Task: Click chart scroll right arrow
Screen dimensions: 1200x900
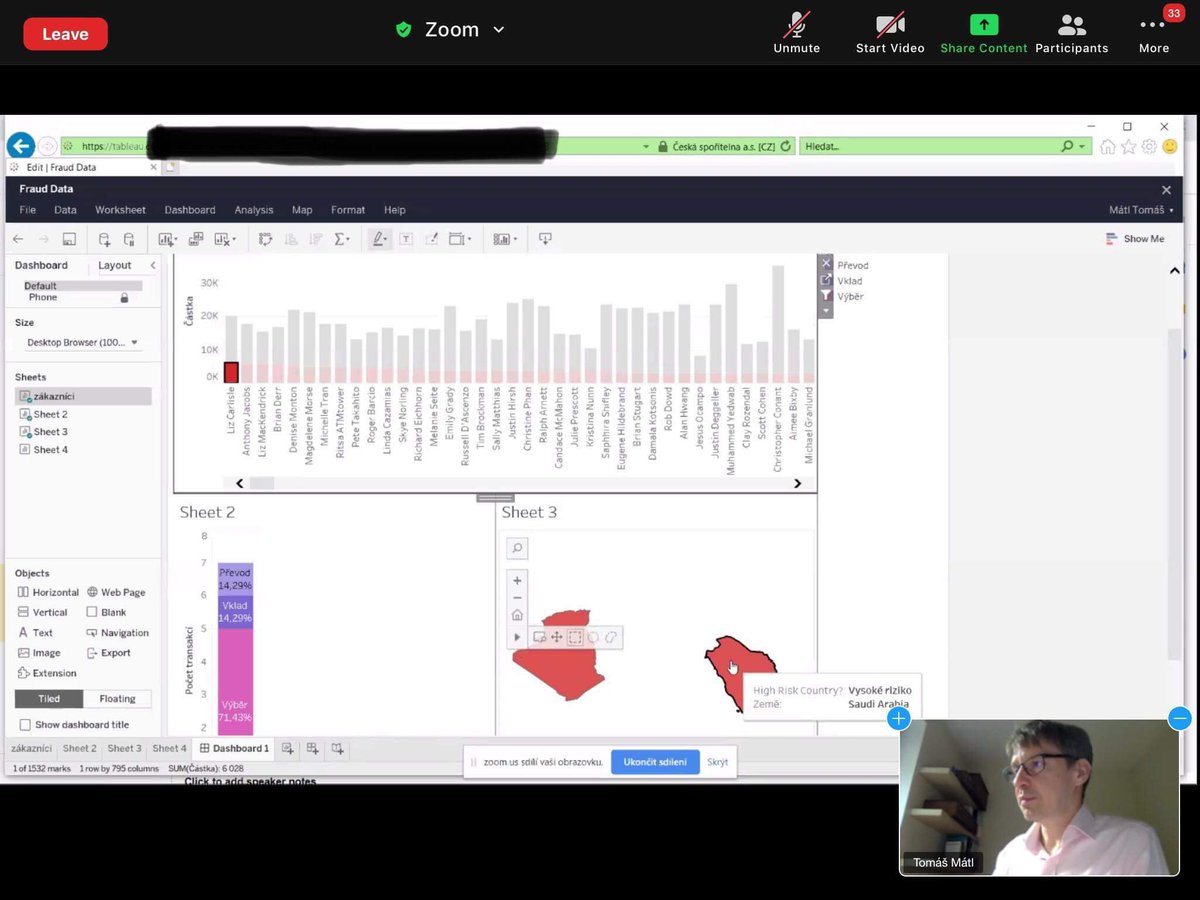Action: [797, 483]
